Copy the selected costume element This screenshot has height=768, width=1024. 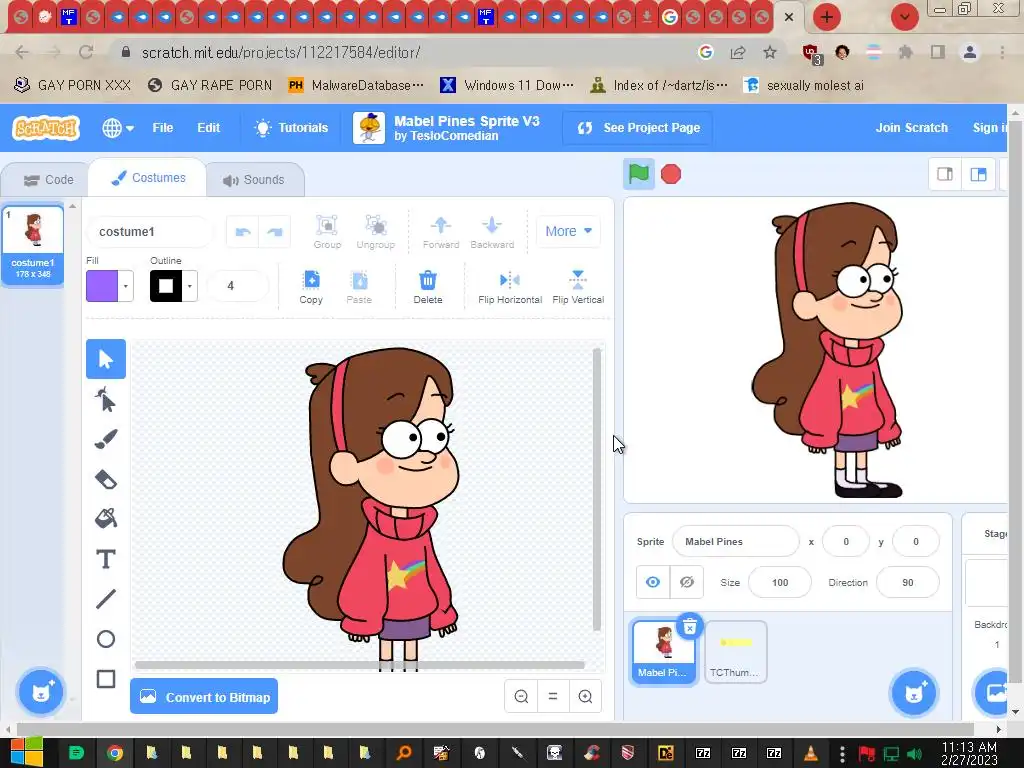(311, 287)
